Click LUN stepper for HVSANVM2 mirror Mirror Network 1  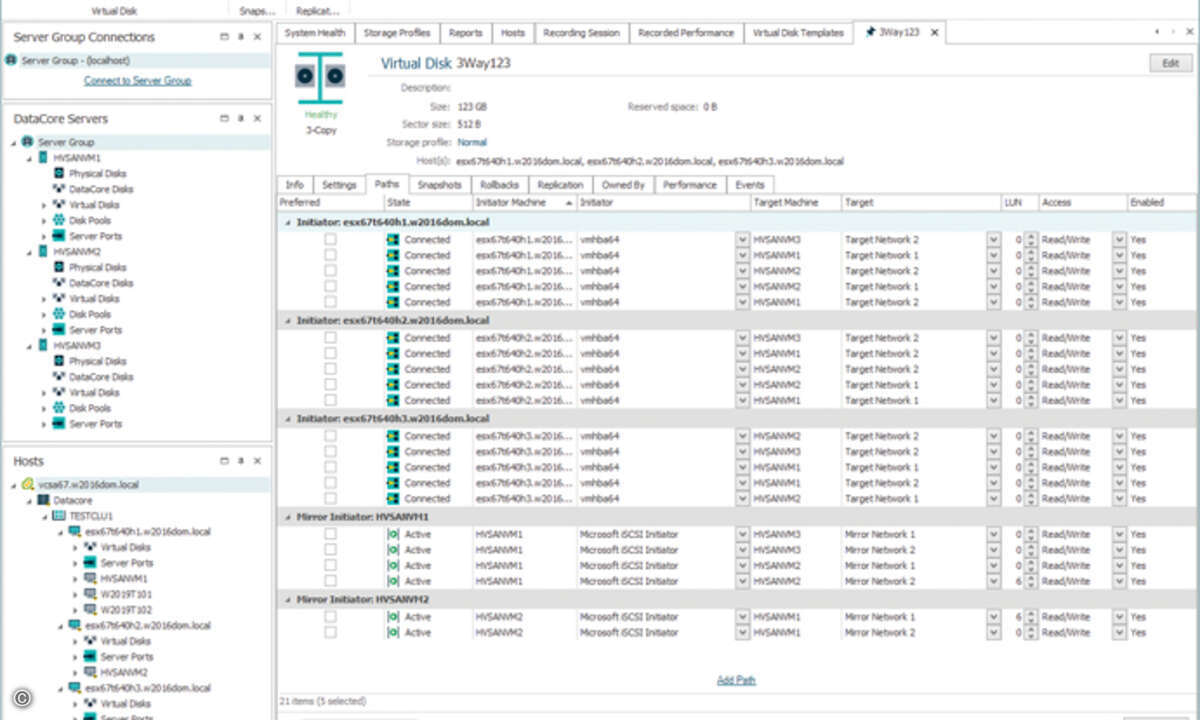[x=1031, y=617]
